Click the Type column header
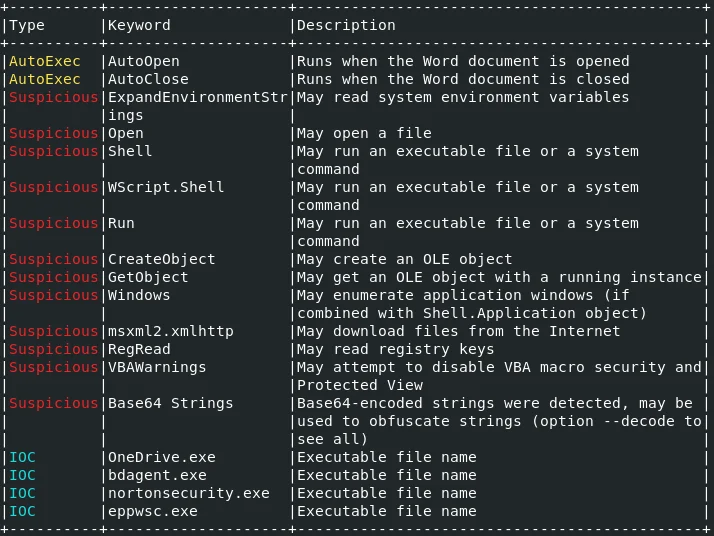The height and width of the screenshot is (536, 714). pos(27,26)
